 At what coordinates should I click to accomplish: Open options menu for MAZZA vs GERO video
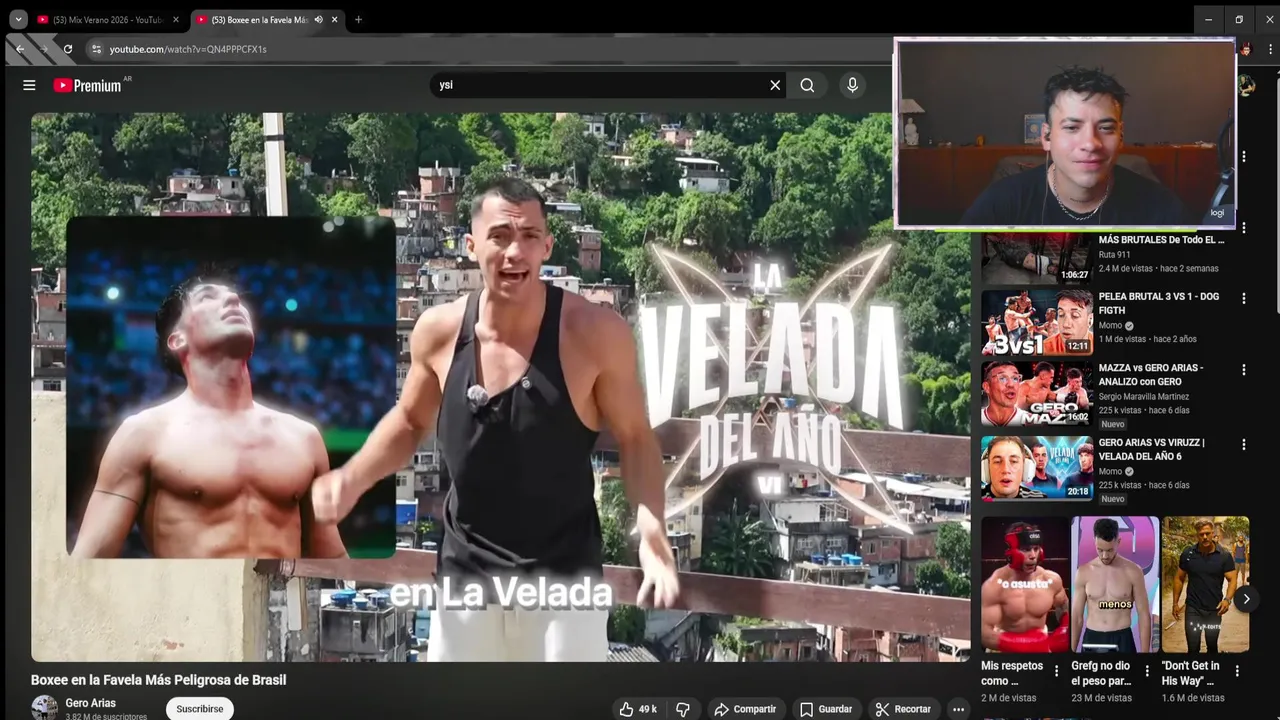point(1244,369)
